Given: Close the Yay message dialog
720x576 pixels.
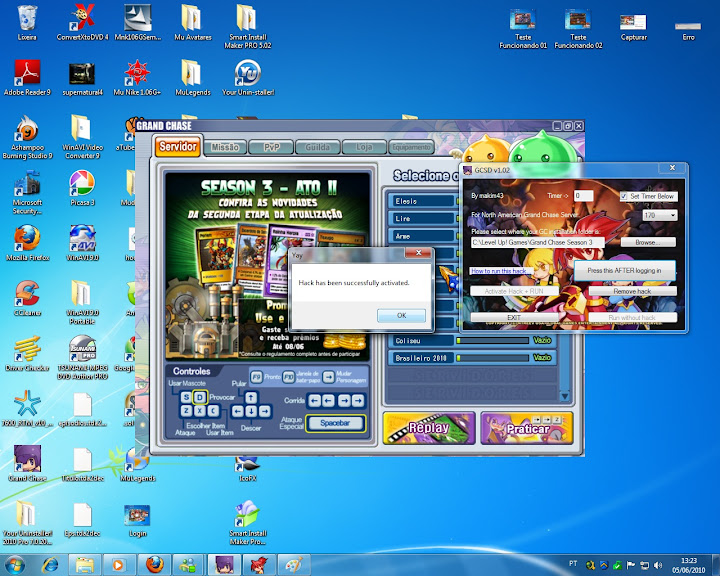Looking at the screenshot, I should pyautogui.click(x=418, y=253).
